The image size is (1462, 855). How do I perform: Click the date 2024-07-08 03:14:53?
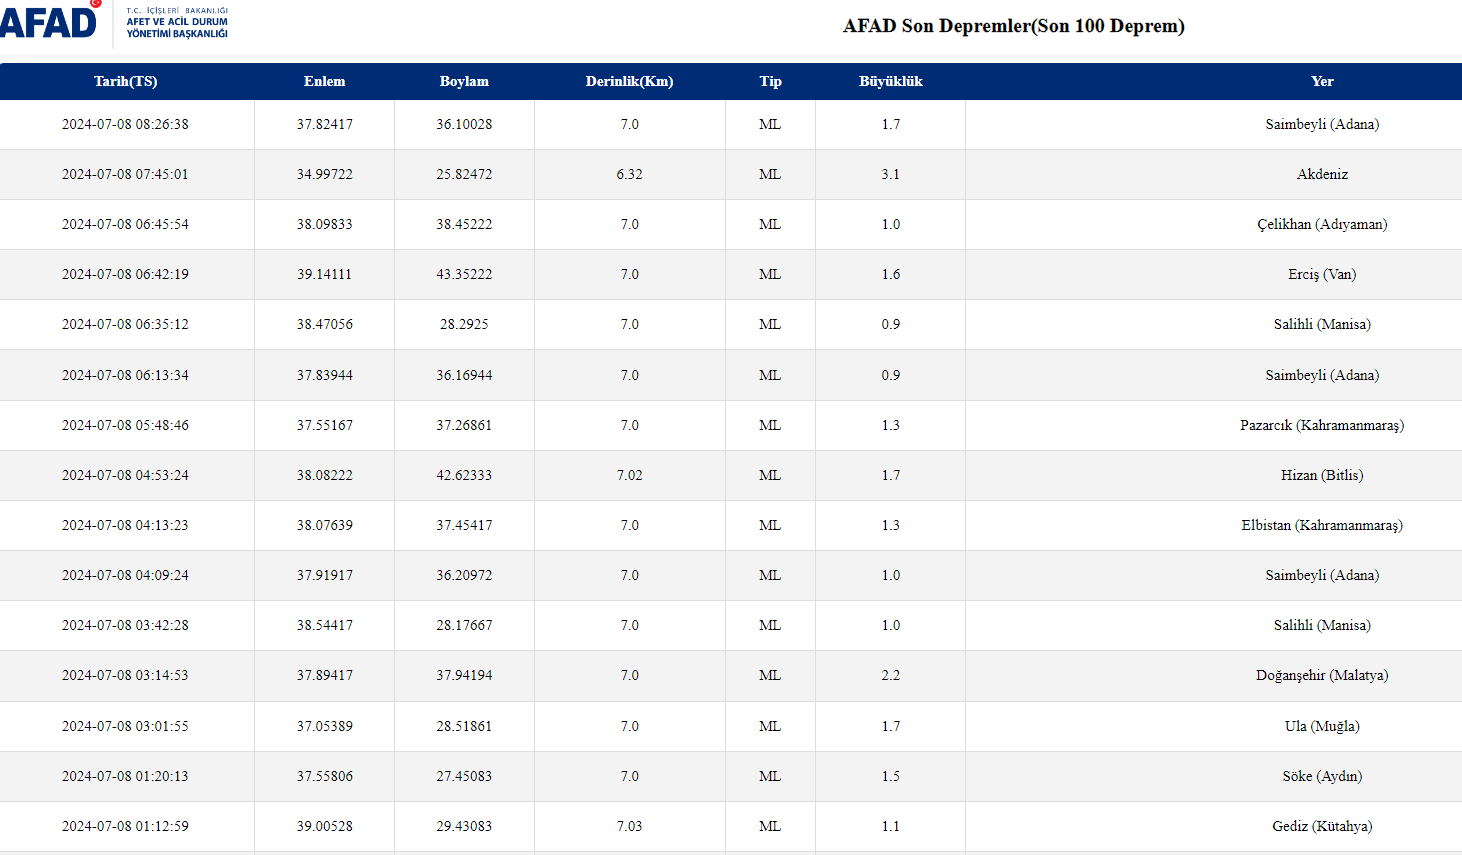[x=126, y=675]
